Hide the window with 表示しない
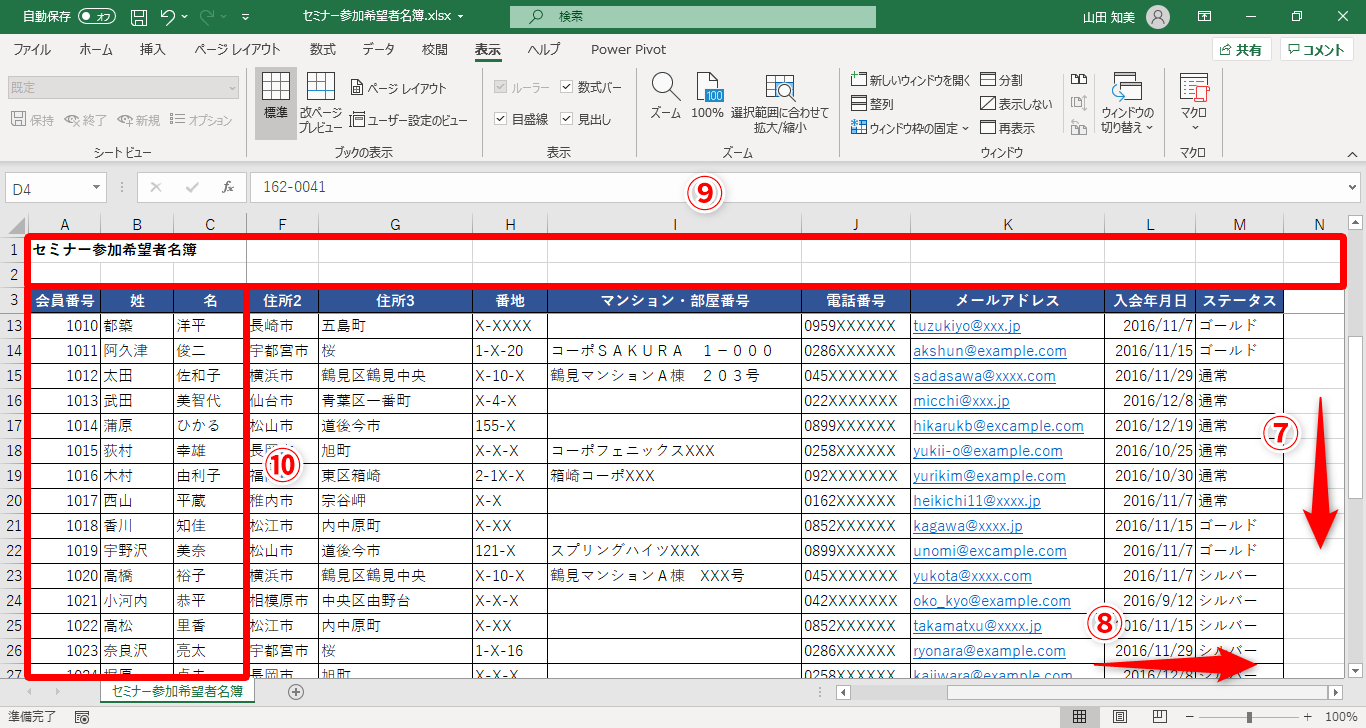This screenshot has width=1366, height=728. click(x=1016, y=104)
